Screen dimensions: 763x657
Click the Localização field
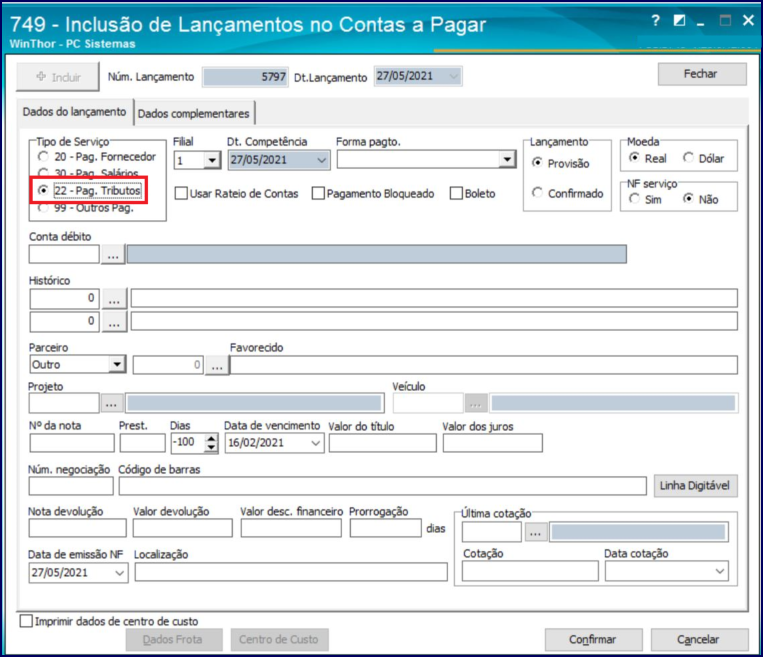click(x=291, y=572)
